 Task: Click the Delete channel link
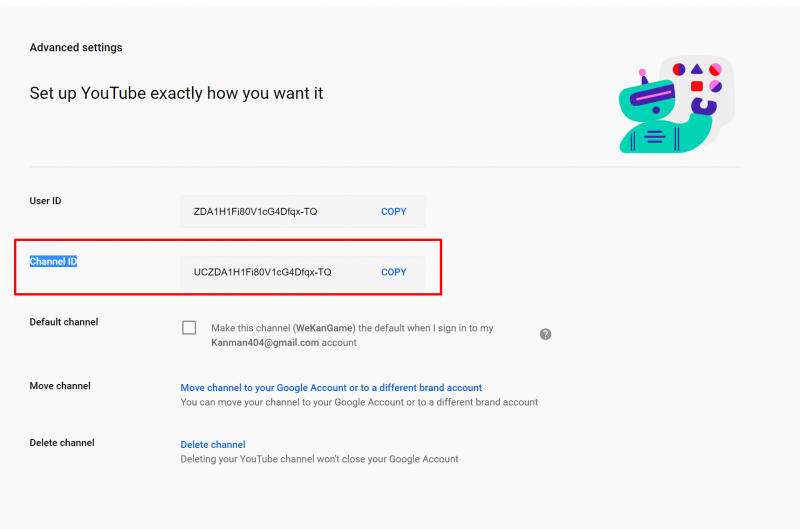pos(213,445)
